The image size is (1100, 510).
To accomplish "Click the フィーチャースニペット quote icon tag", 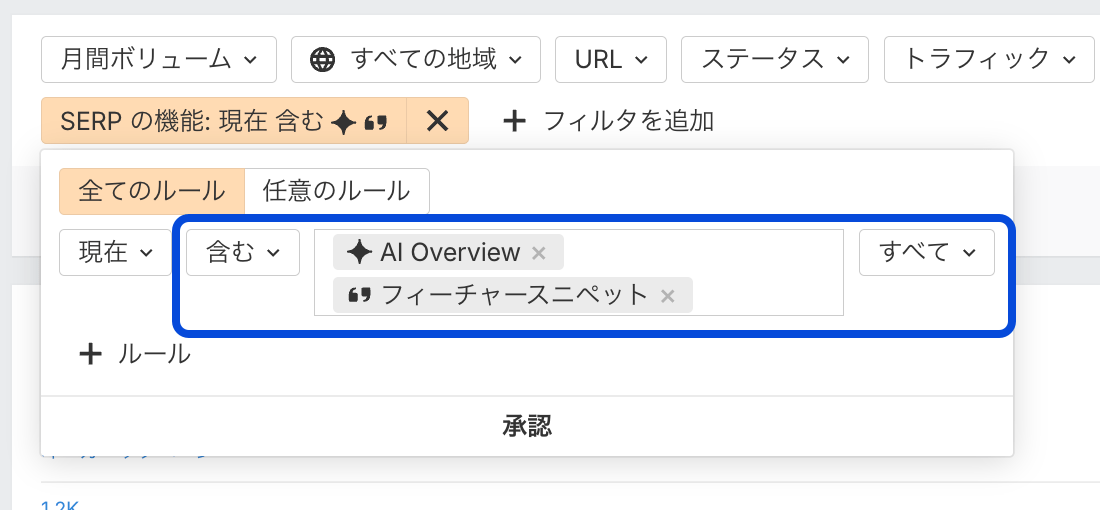I will click(x=360, y=296).
